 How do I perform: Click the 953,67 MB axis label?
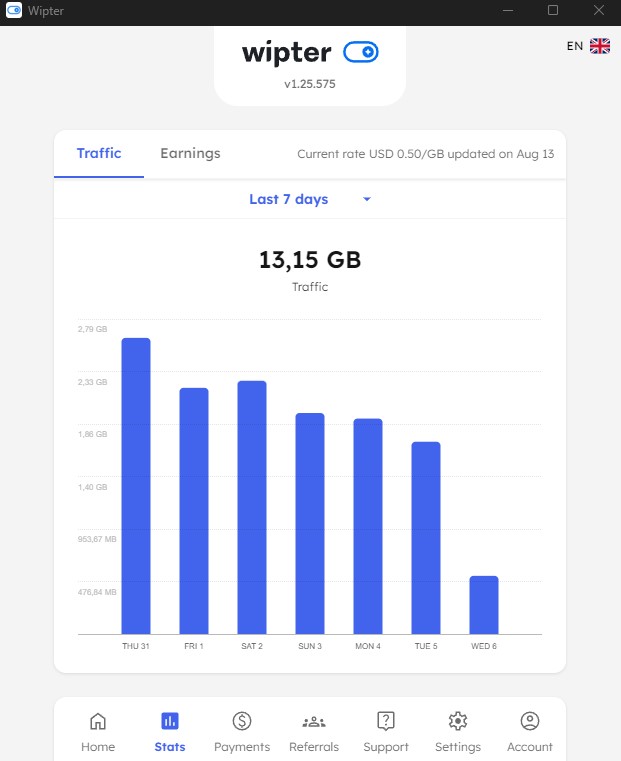(x=97, y=539)
